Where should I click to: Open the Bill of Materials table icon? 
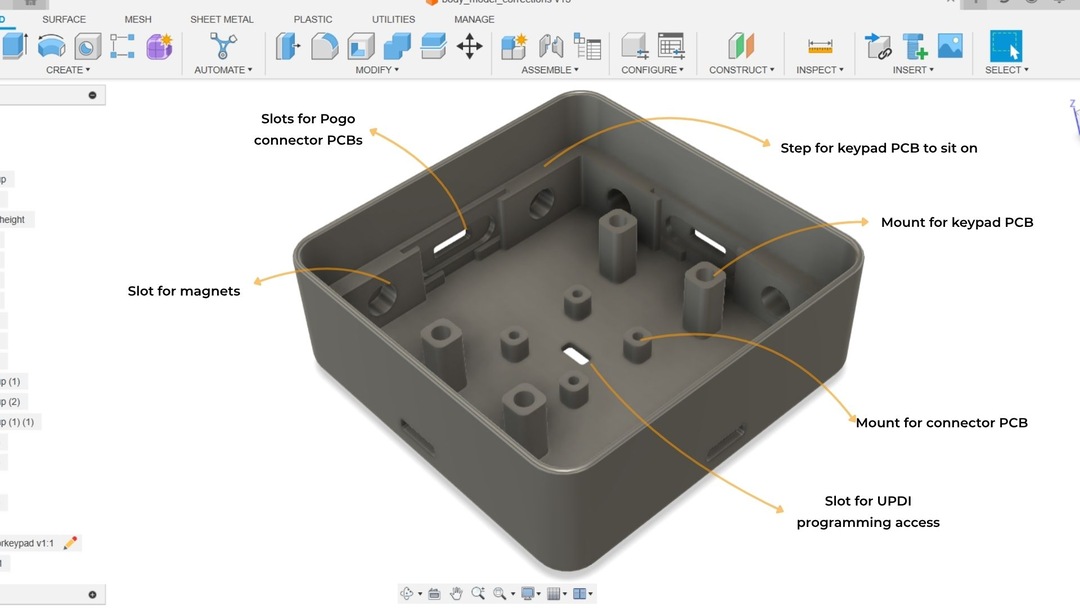pyautogui.click(x=588, y=47)
